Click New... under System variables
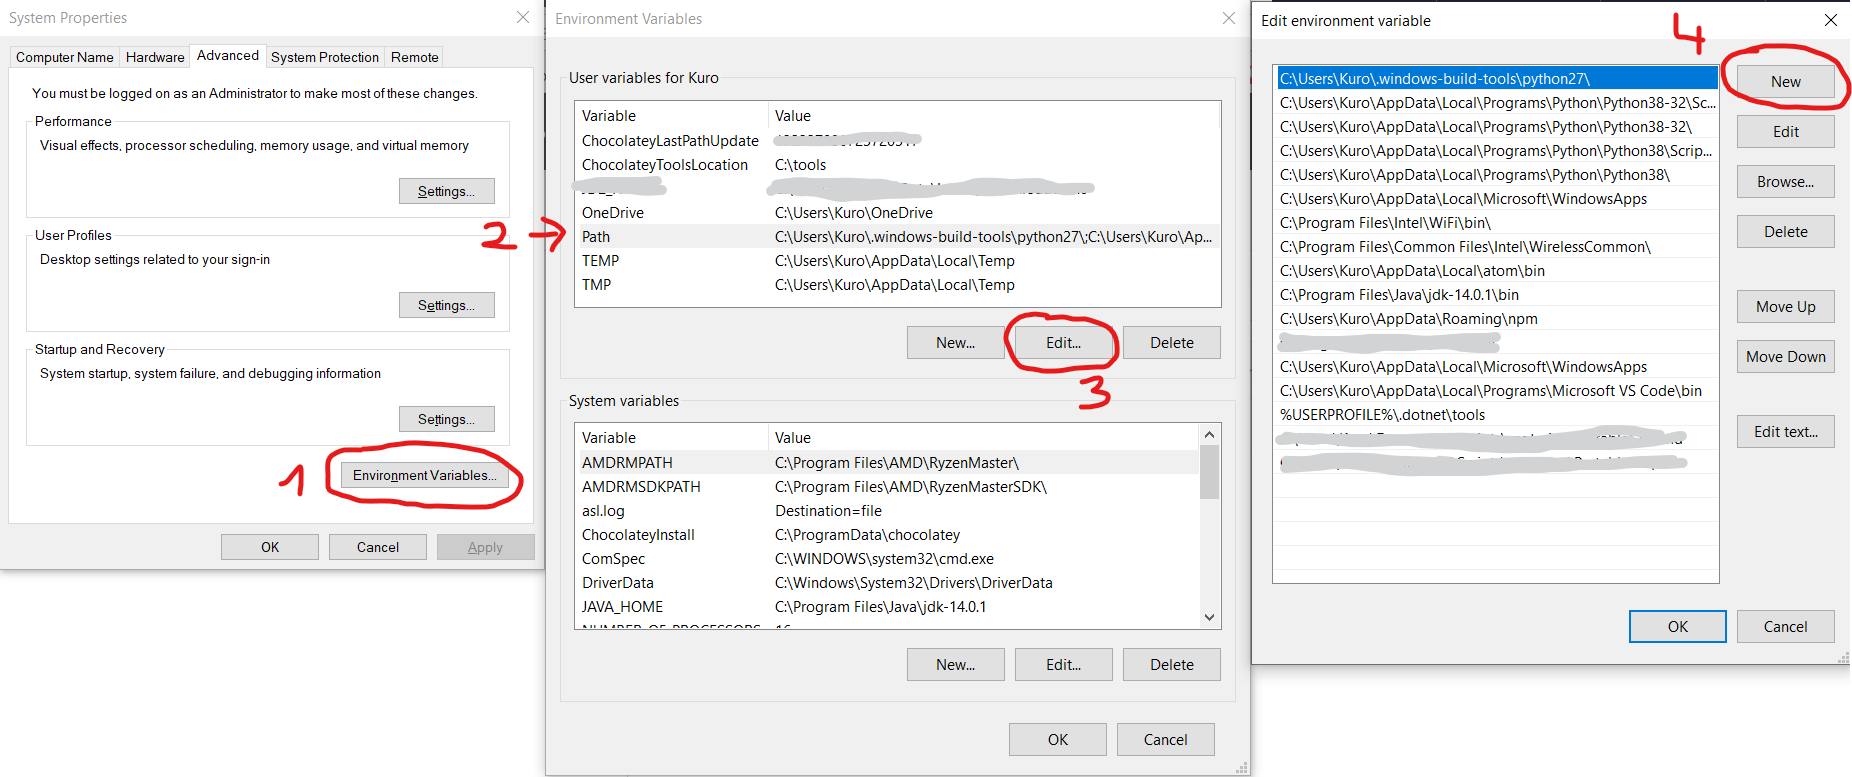This screenshot has width=1852, height=777. pos(955,664)
